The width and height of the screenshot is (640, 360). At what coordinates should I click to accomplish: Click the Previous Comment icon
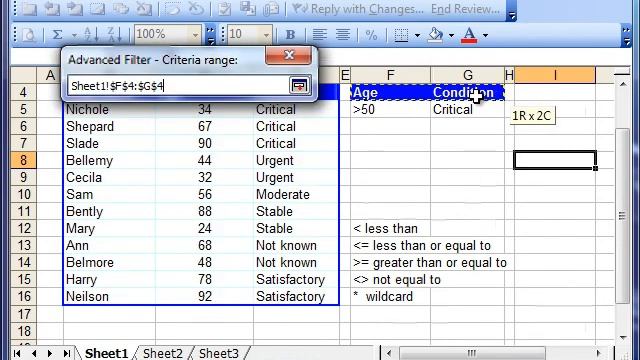coord(52,9)
